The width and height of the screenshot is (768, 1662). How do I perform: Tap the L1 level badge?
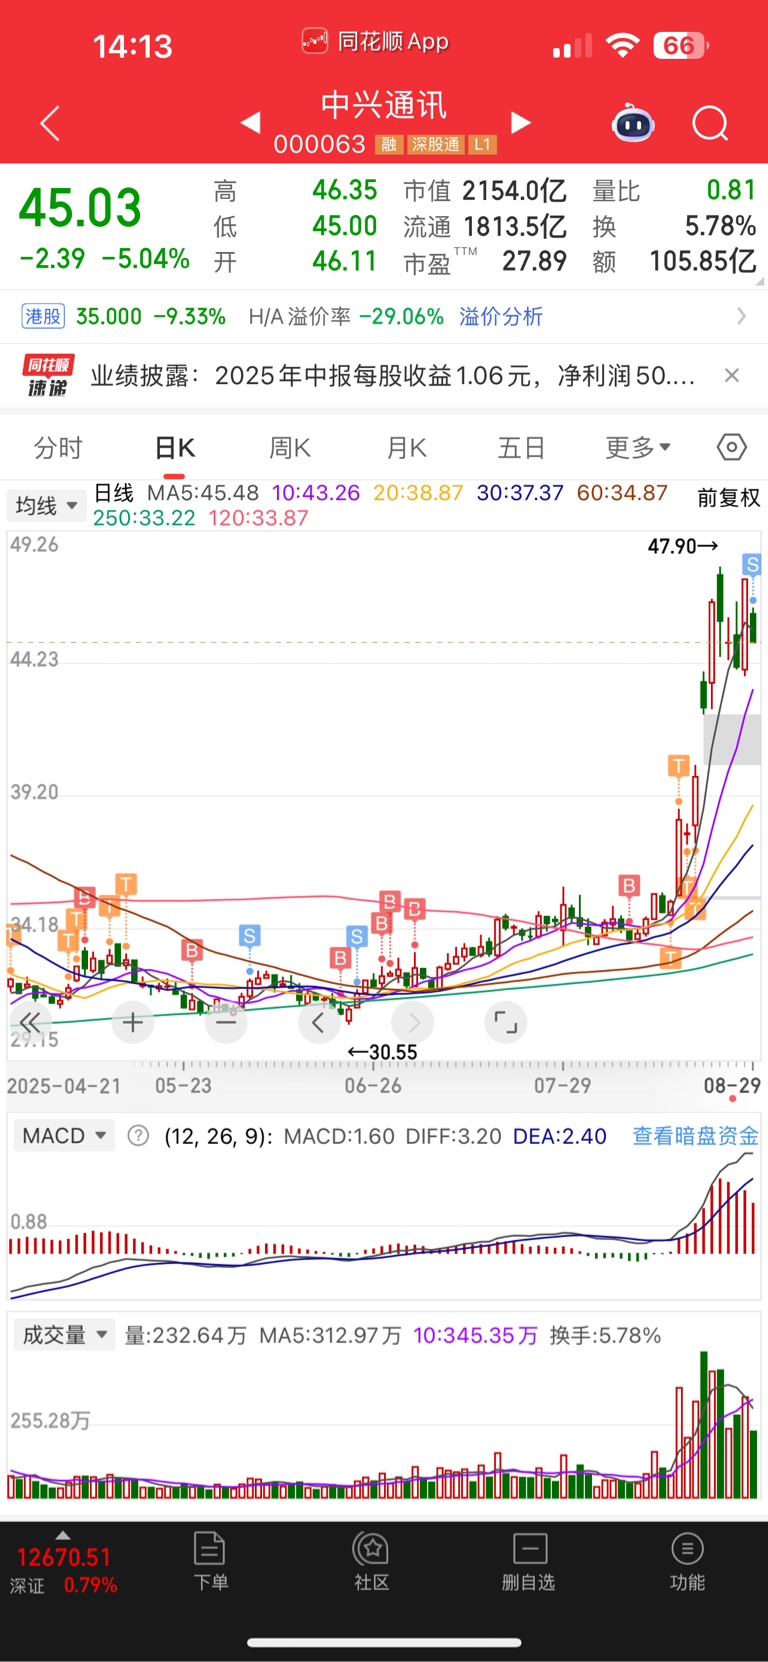(x=483, y=145)
